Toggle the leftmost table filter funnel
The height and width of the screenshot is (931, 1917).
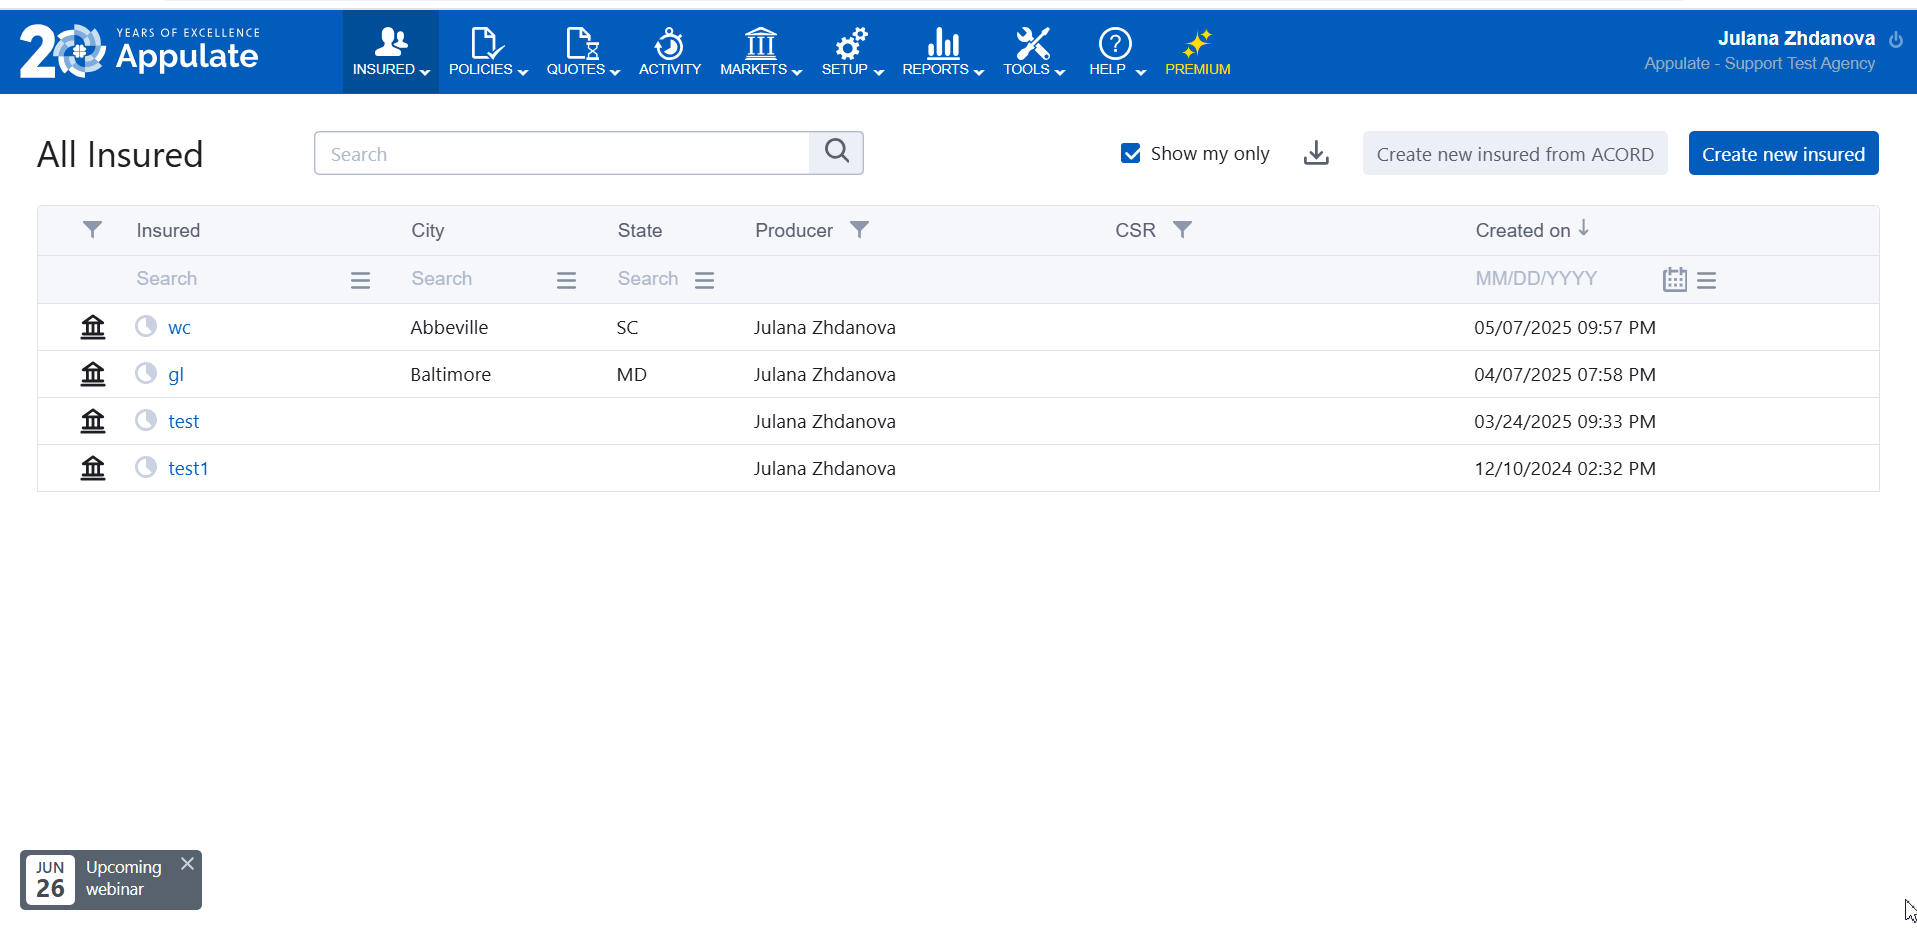click(92, 230)
